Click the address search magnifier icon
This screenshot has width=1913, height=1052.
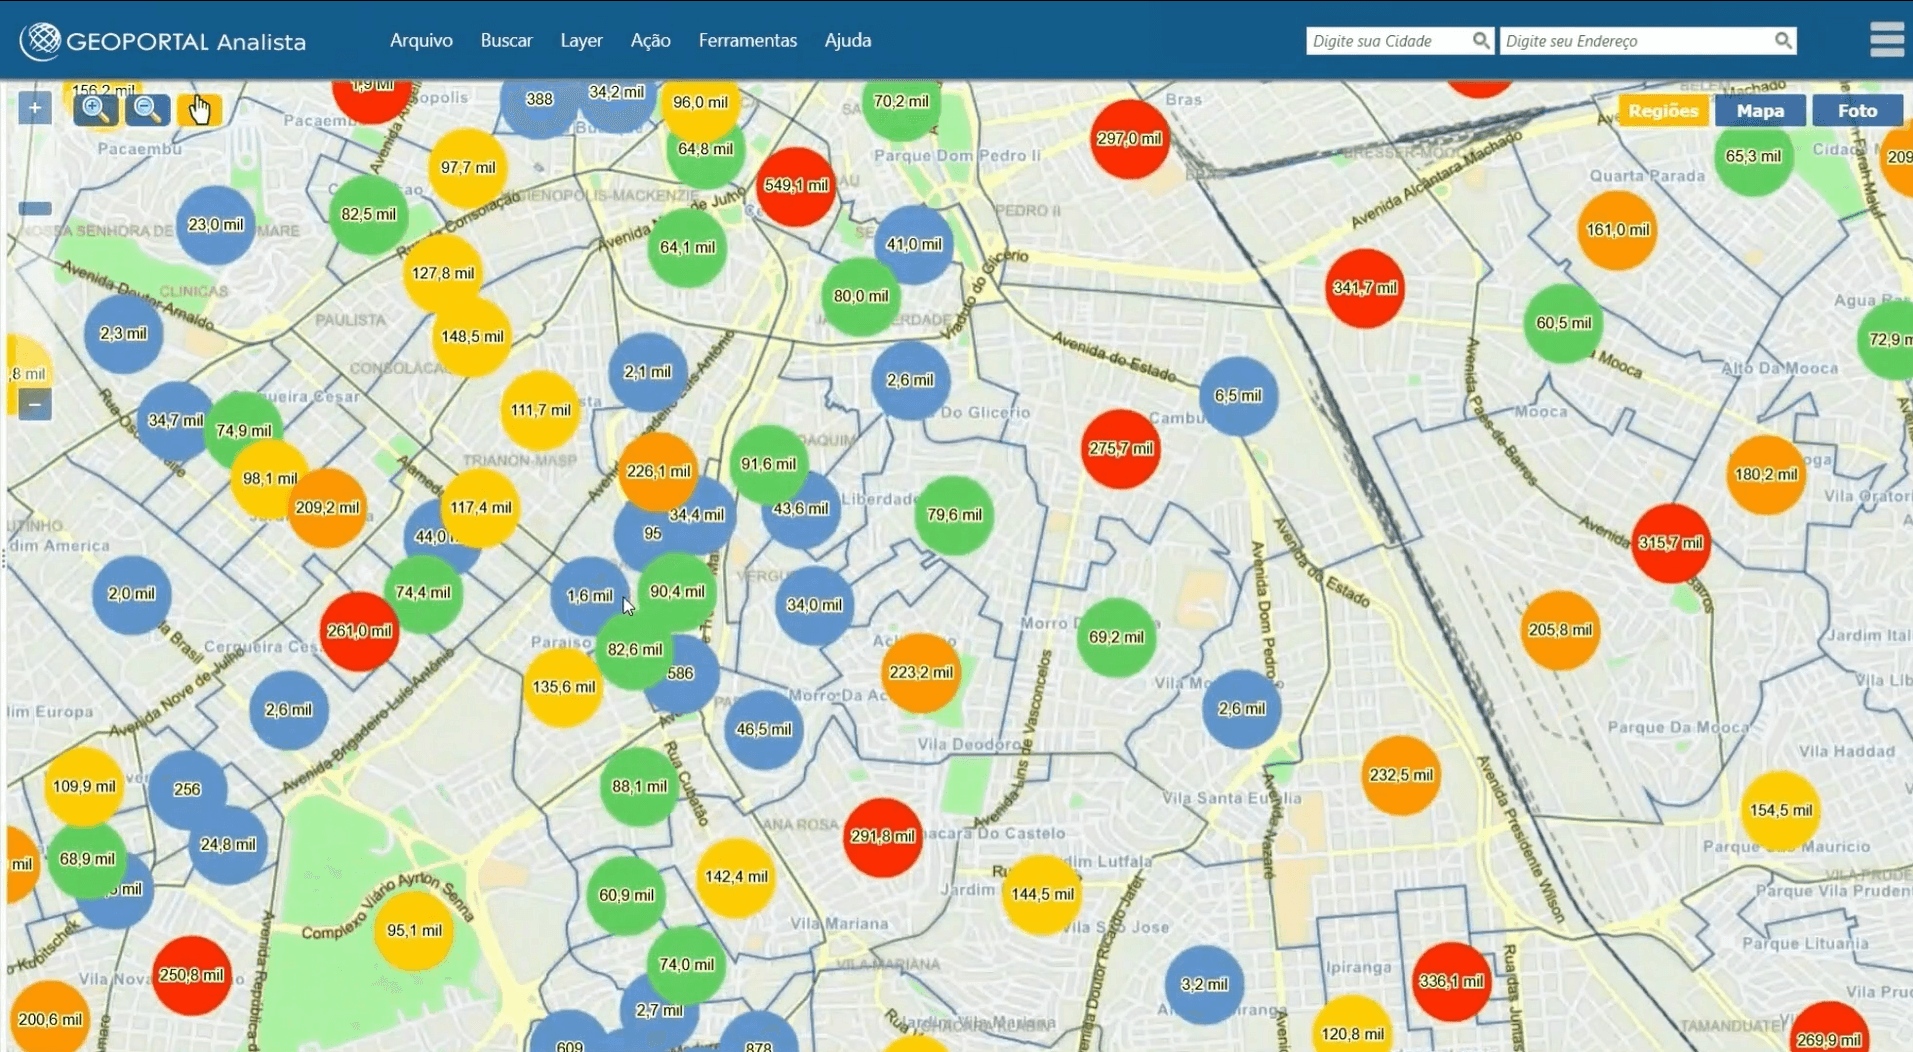pos(1783,41)
